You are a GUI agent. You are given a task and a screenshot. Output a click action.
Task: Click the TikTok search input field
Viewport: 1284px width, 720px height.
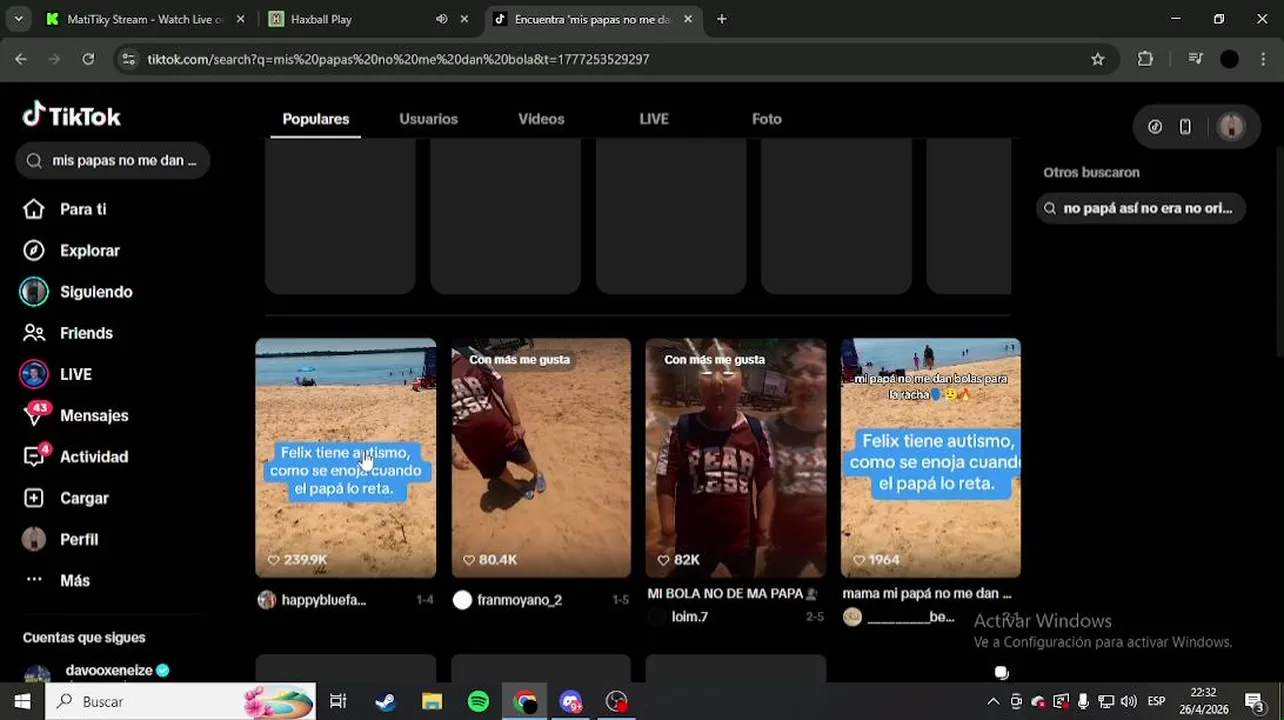112,161
